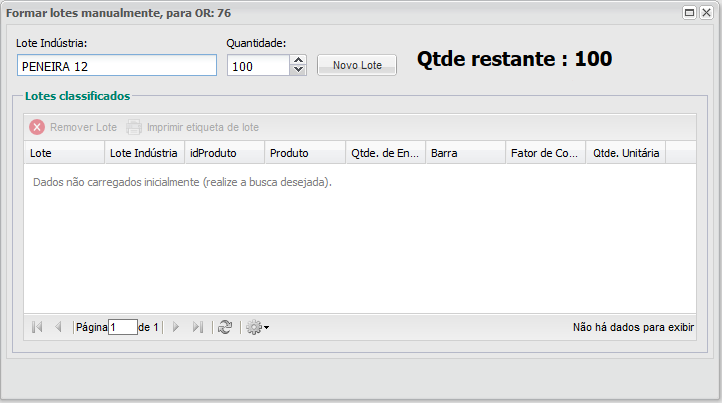The image size is (725, 408).
Task: Sort by the Produto column header
Action: click(305, 154)
